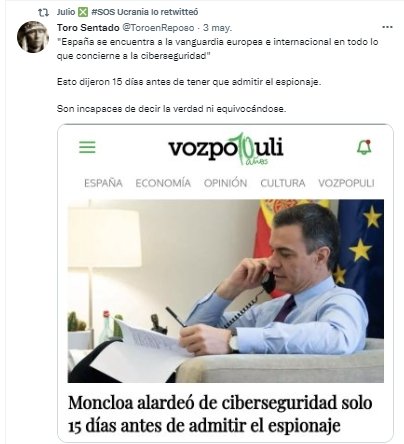Click the Julio #SOS Ucrania retweeted label
This screenshot has height=444, width=404.
click(x=127, y=12)
